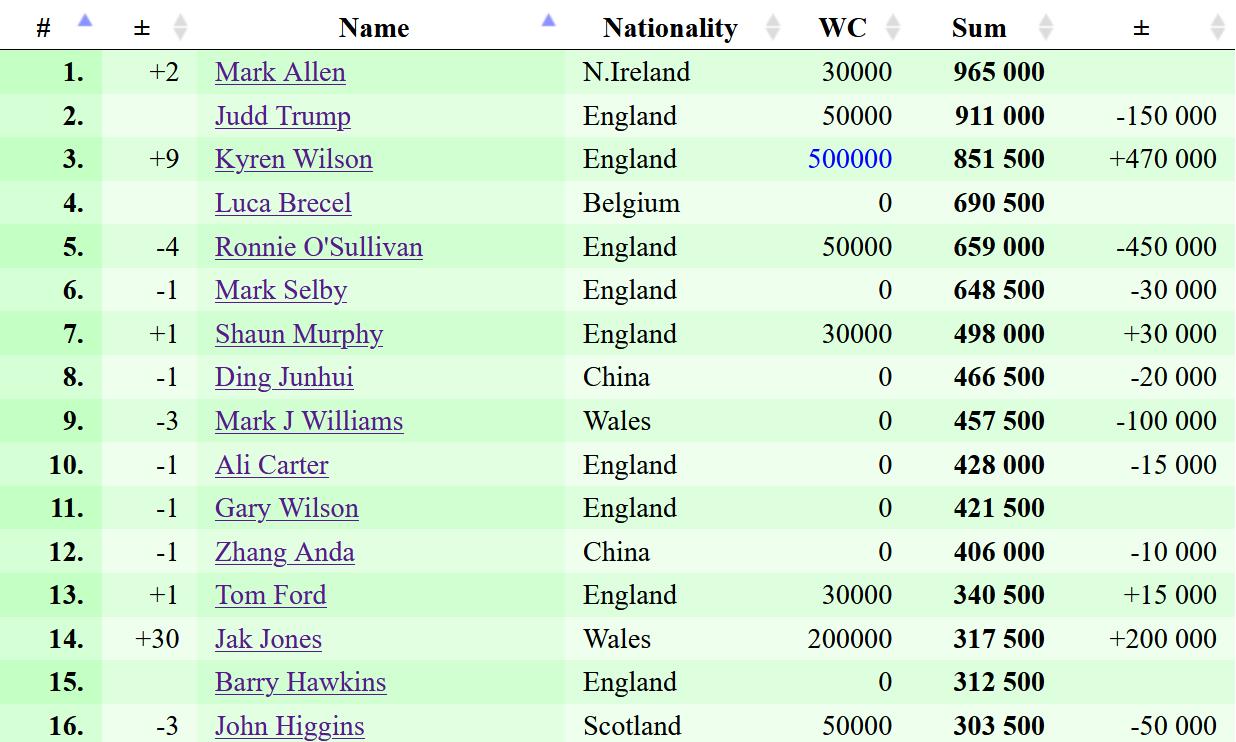The width and height of the screenshot is (1236, 742).
Task: Sort by rank number column arrow
Action: pyautogui.click(x=85, y=21)
